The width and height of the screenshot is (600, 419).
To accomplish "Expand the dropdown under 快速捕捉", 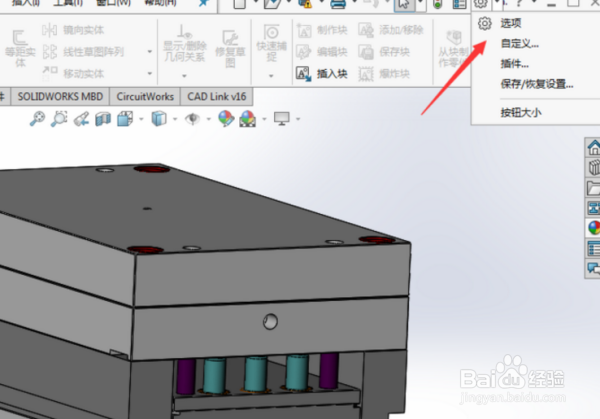I will [x=271, y=76].
